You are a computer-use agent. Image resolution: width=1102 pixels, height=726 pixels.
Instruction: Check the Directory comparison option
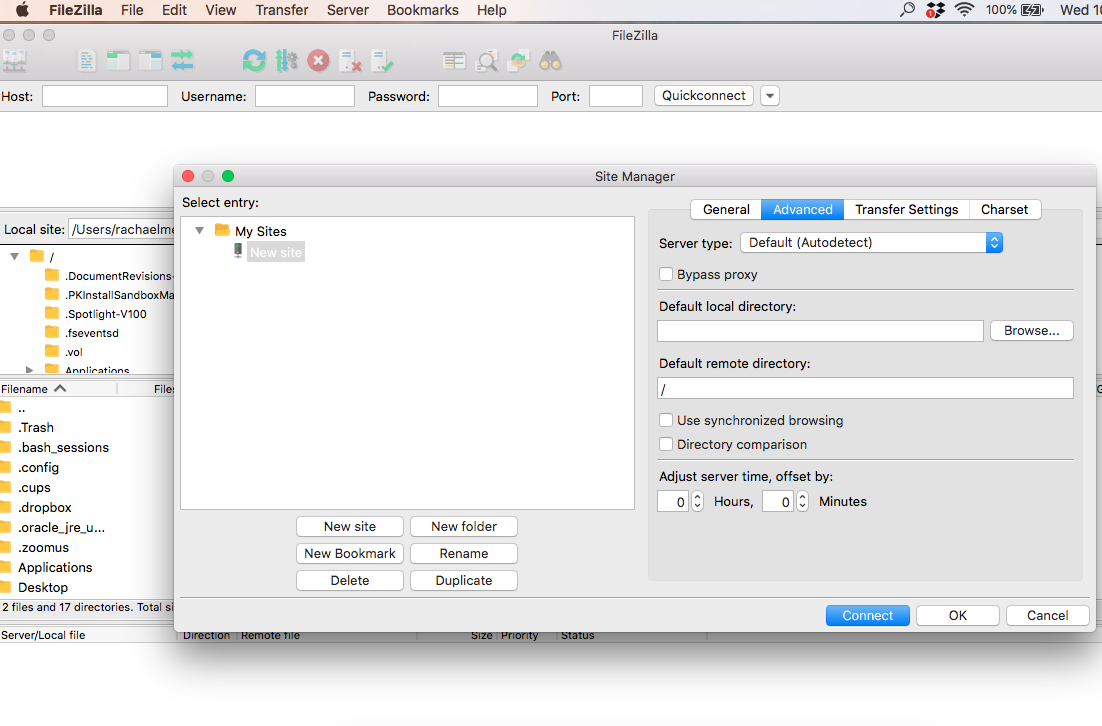[666, 445]
